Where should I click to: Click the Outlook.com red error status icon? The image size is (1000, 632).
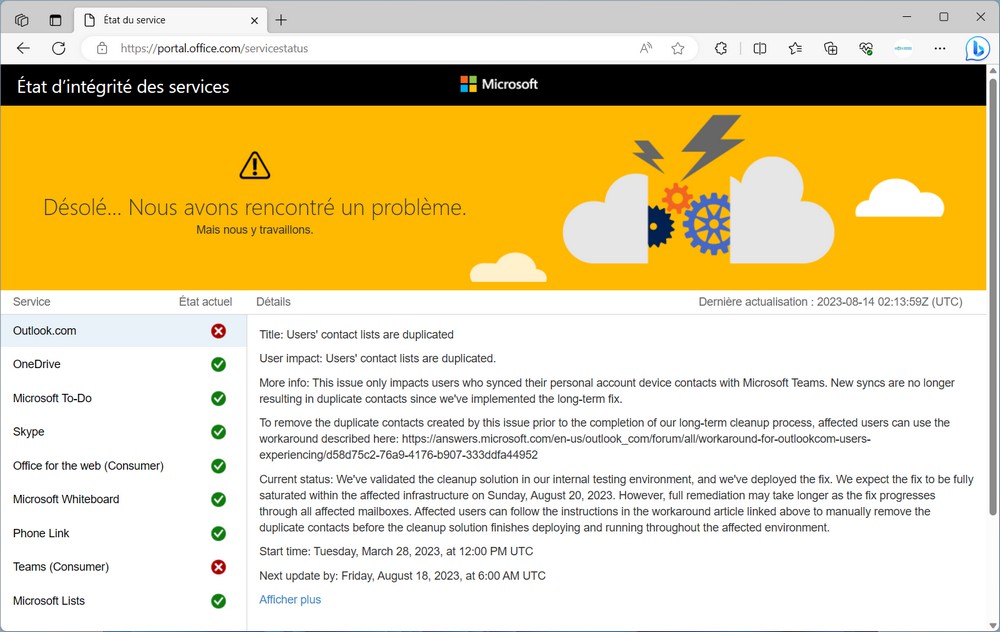(x=218, y=330)
